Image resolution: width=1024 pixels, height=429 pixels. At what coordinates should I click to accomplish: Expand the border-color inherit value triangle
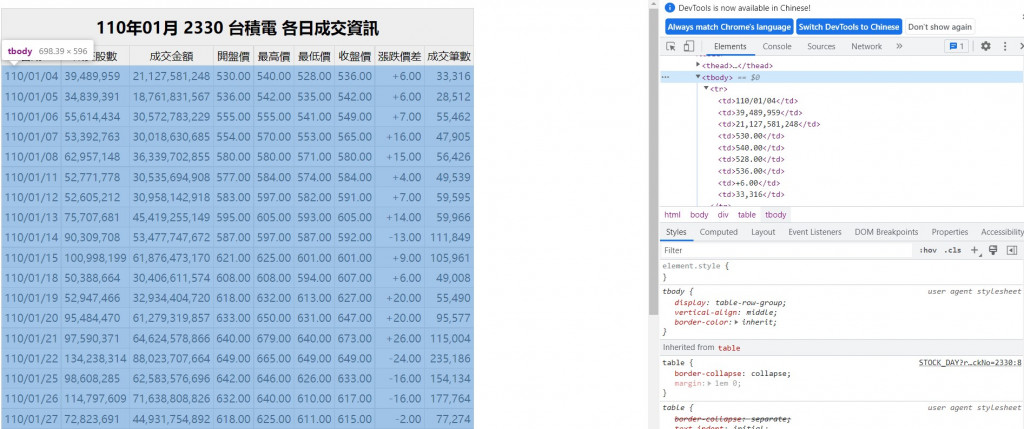(x=737, y=323)
